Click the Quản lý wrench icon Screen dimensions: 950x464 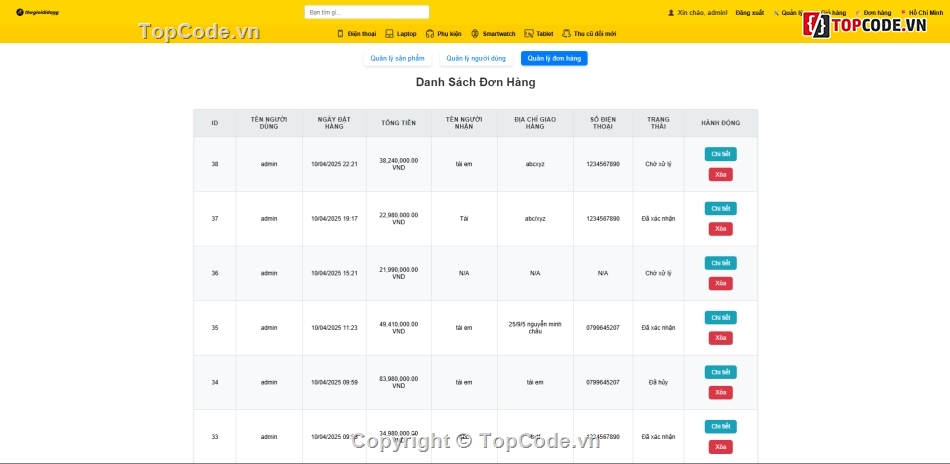pyautogui.click(x=777, y=13)
